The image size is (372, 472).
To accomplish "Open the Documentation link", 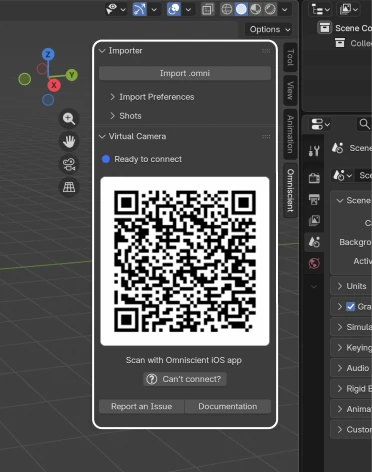I will pyautogui.click(x=228, y=407).
